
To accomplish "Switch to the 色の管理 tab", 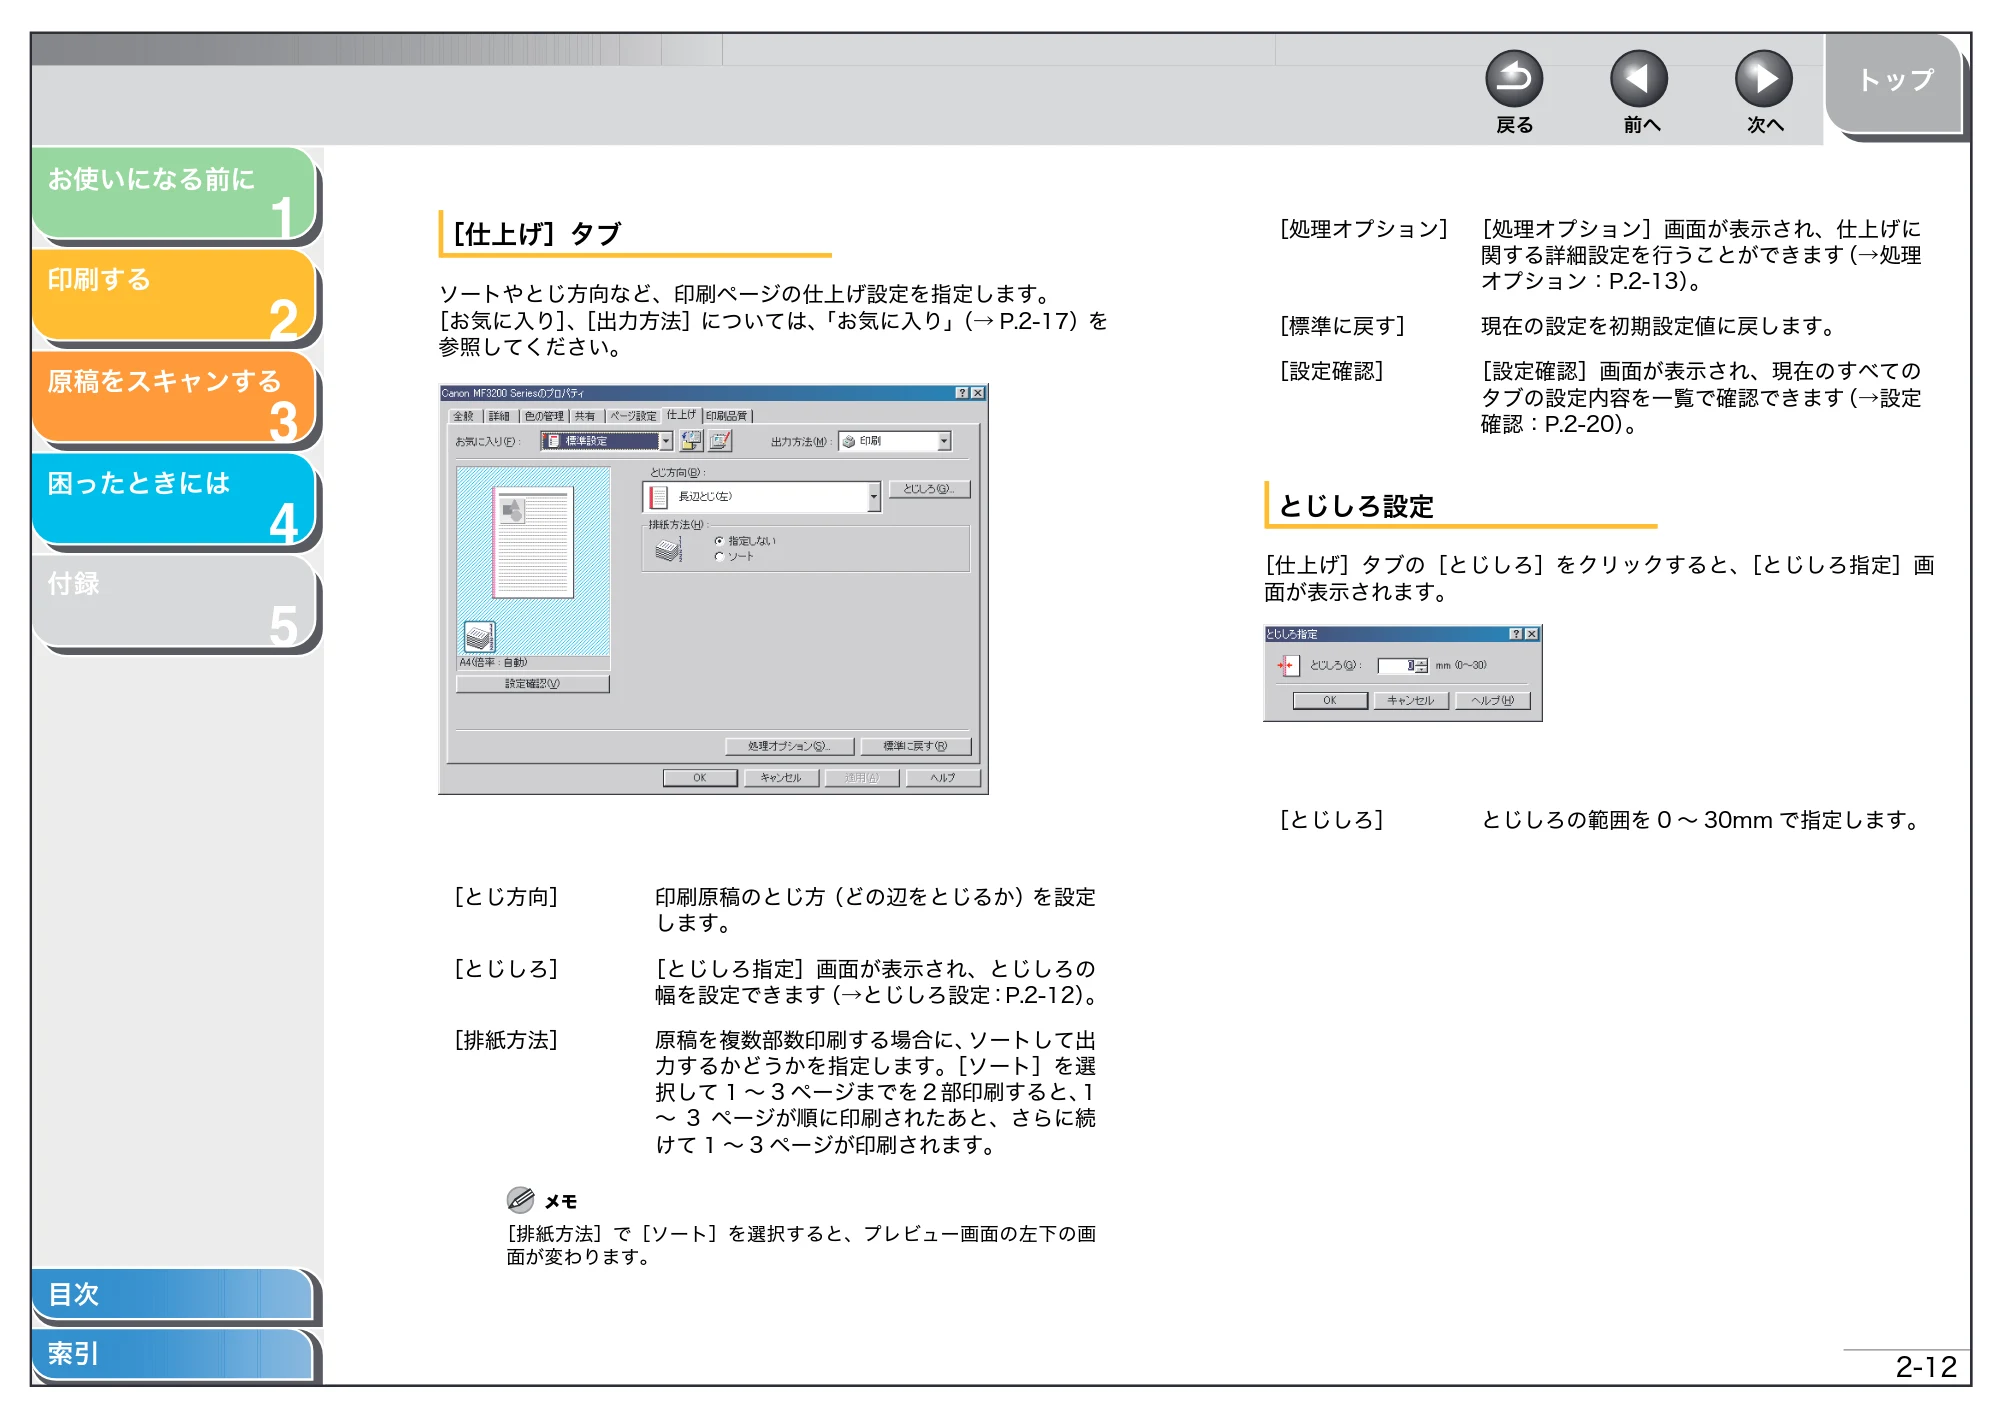I will pos(544,416).
